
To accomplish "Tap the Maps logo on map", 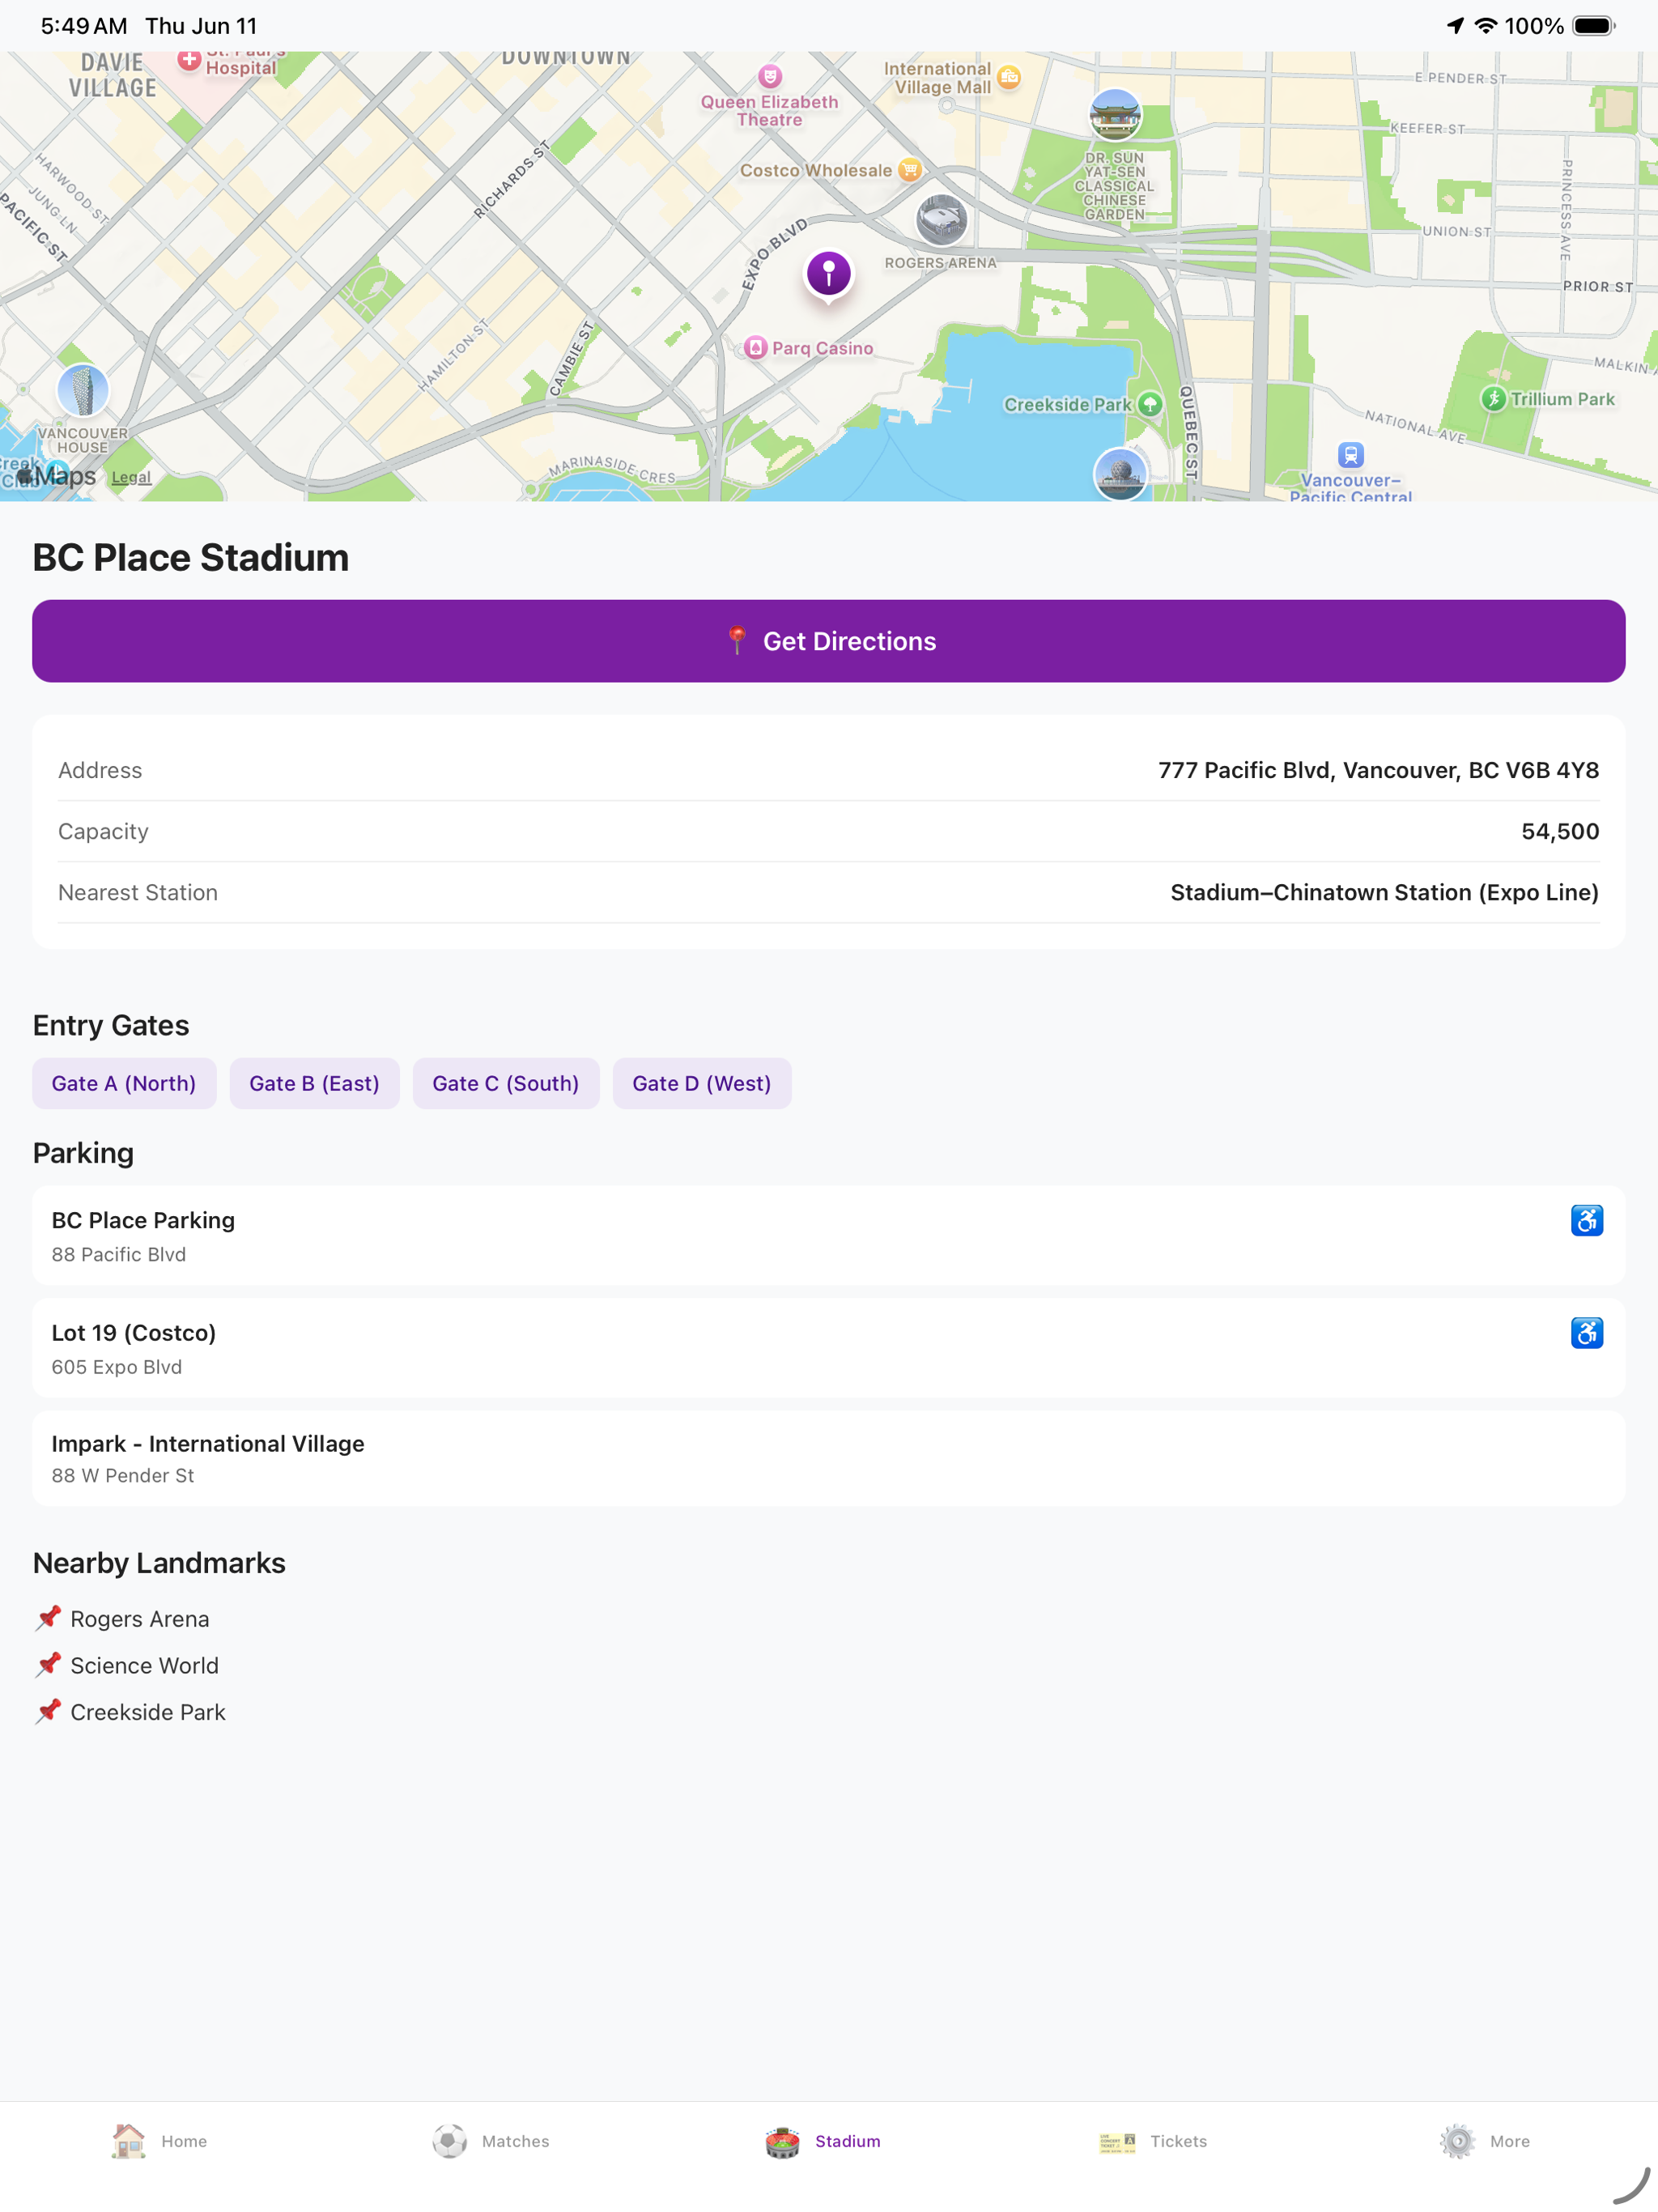I will [57, 476].
